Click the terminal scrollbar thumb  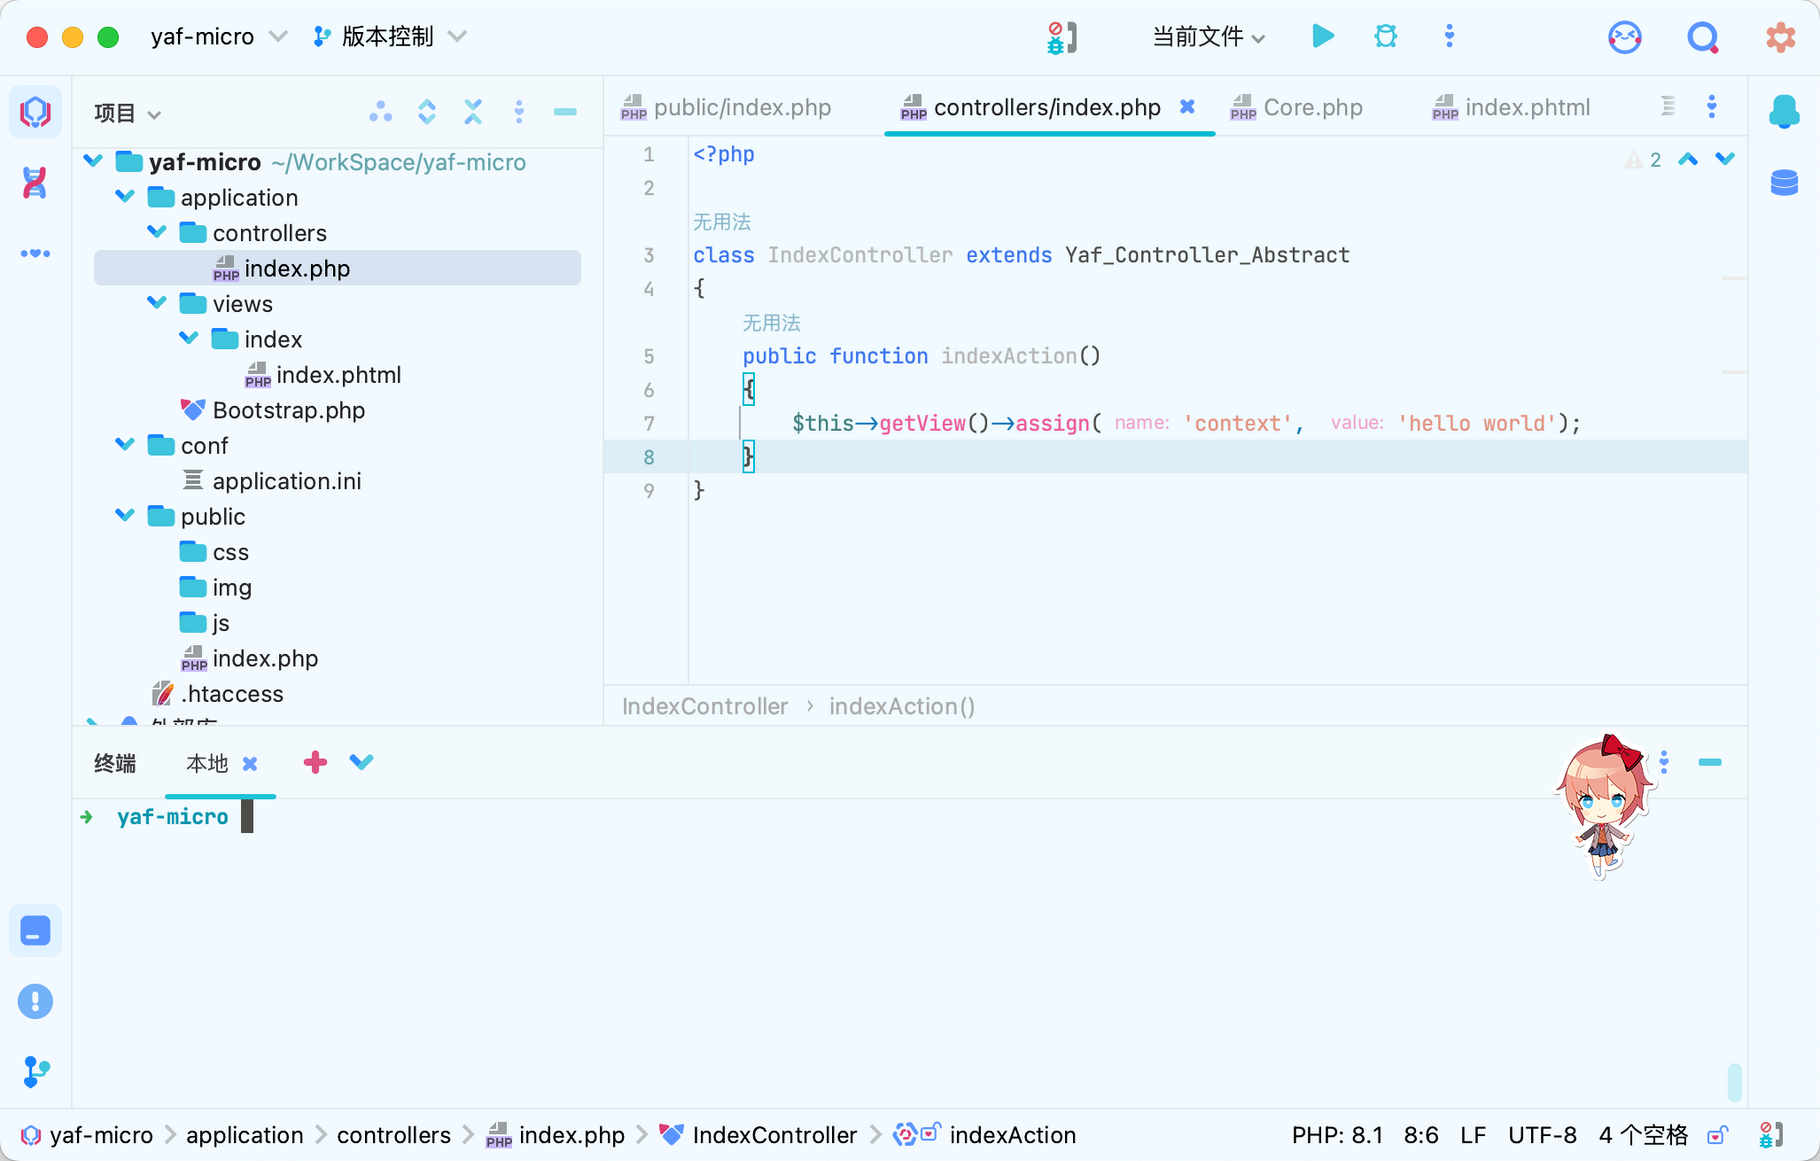[x=1734, y=1081]
